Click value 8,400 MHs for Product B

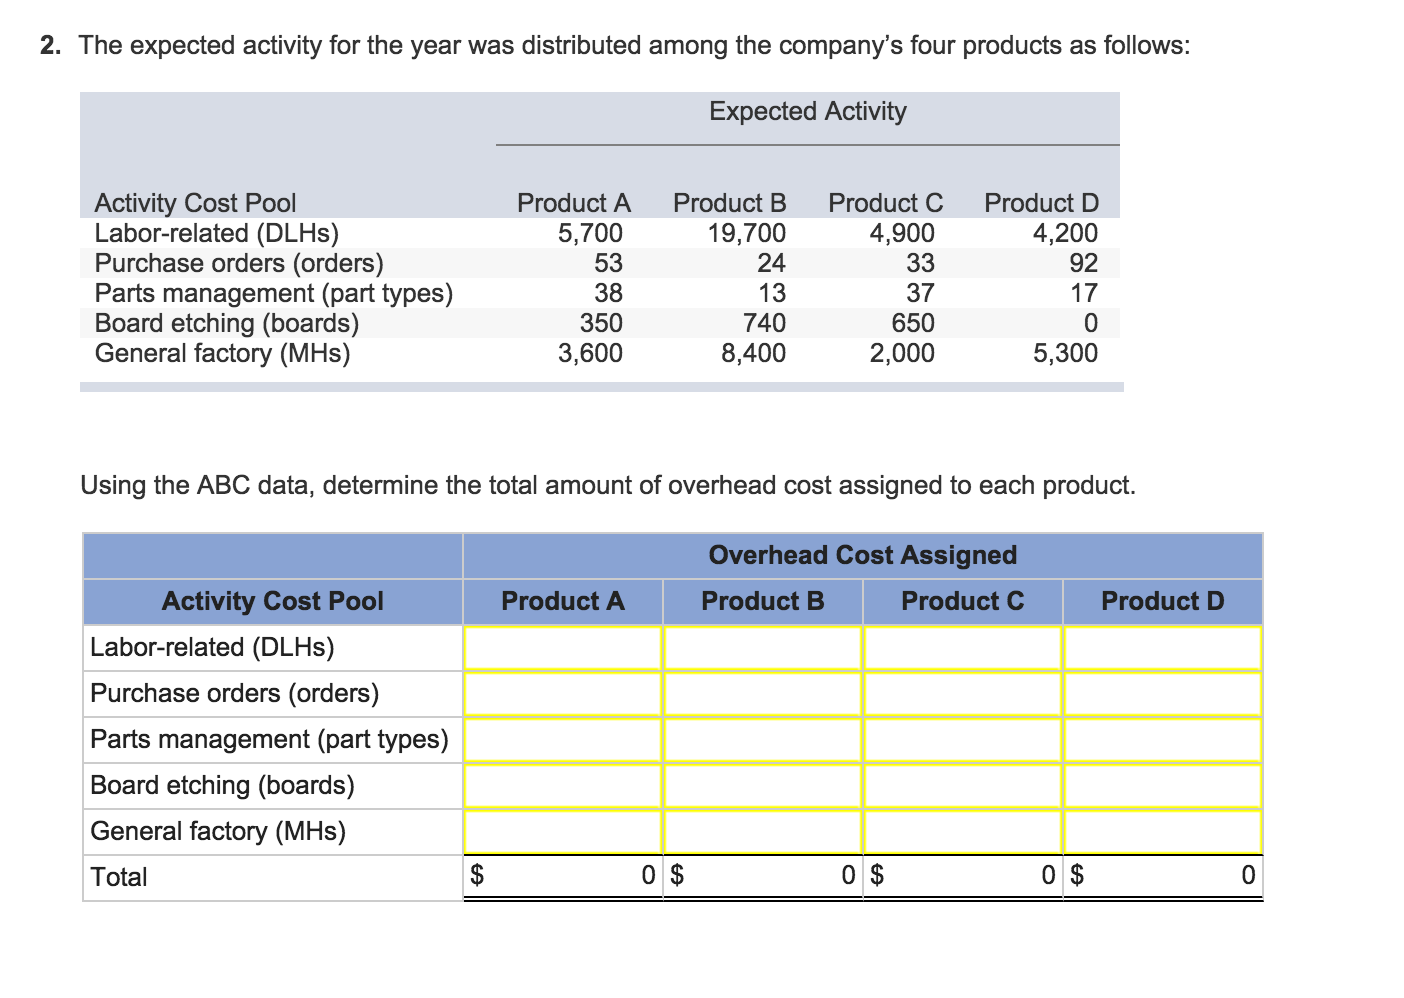tap(753, 353)
